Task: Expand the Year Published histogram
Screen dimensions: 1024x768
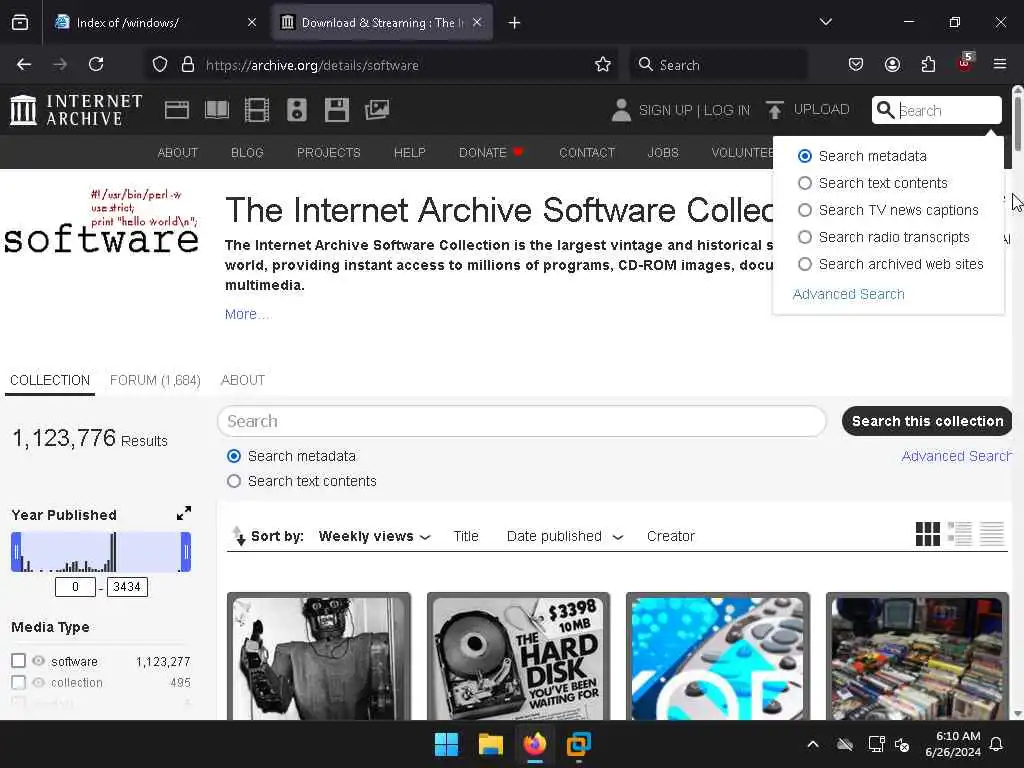Action: [x=184, y=513]
